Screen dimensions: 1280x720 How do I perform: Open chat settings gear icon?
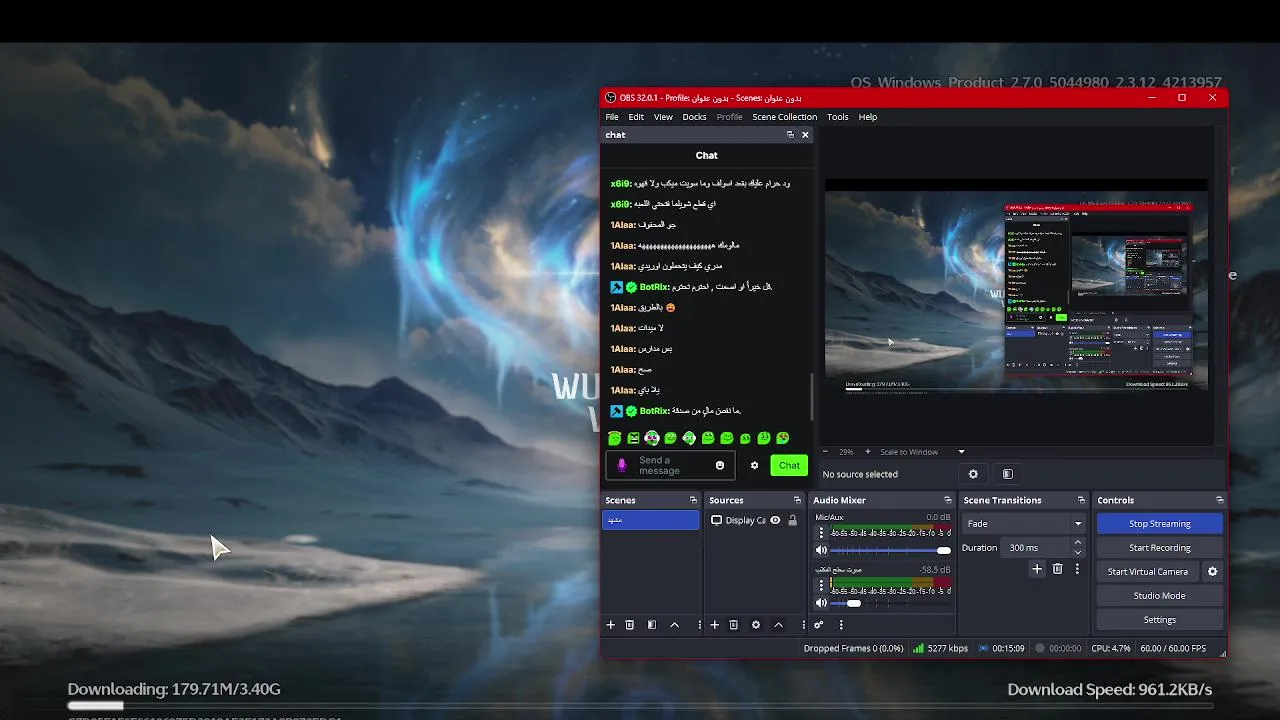point(754,465)
